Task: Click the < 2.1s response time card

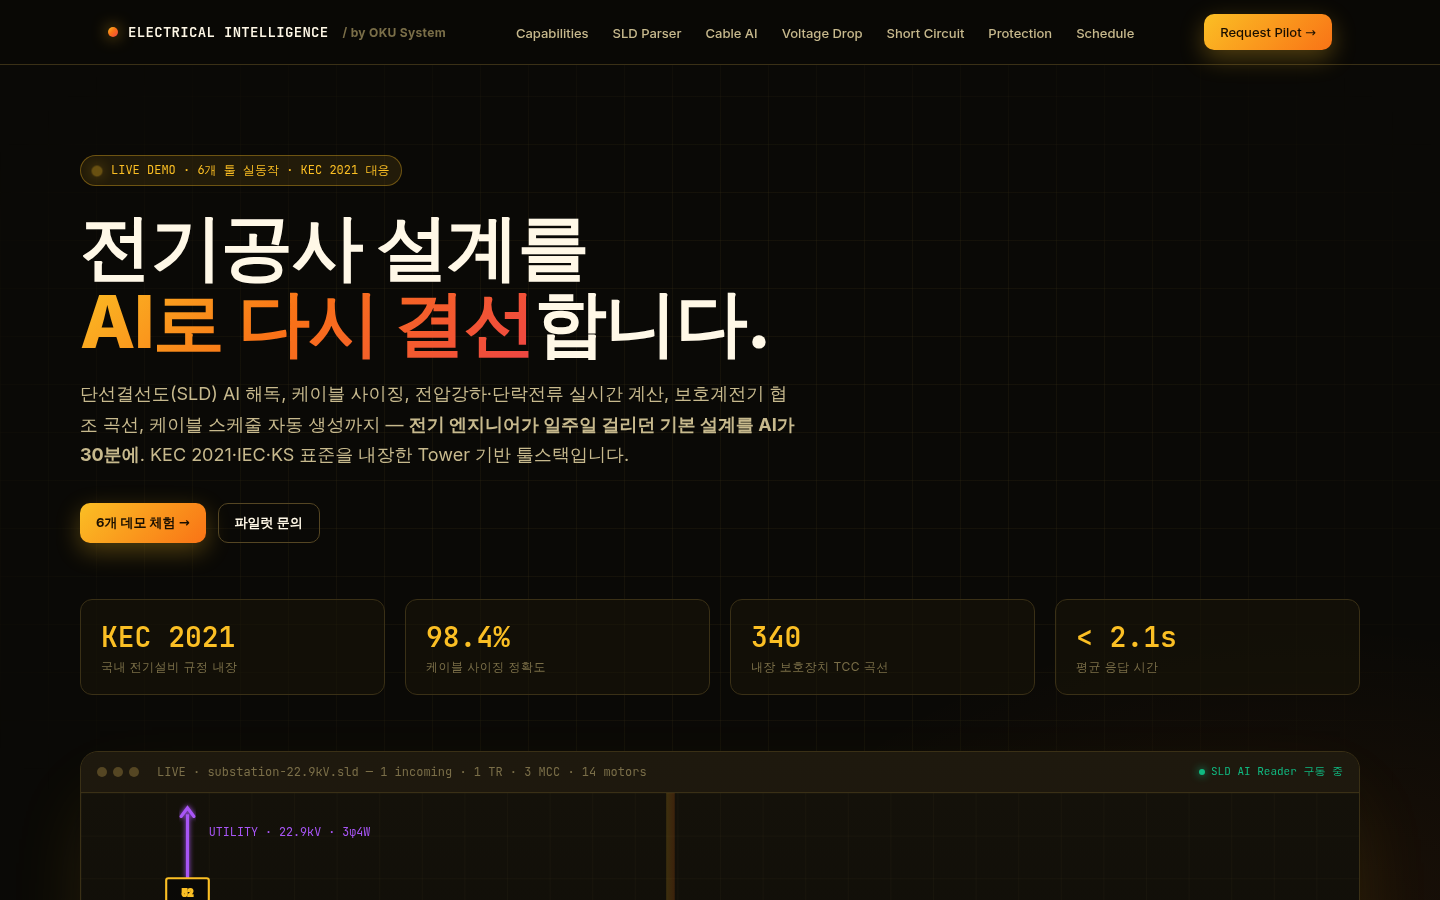Action: pos(1207,647)
